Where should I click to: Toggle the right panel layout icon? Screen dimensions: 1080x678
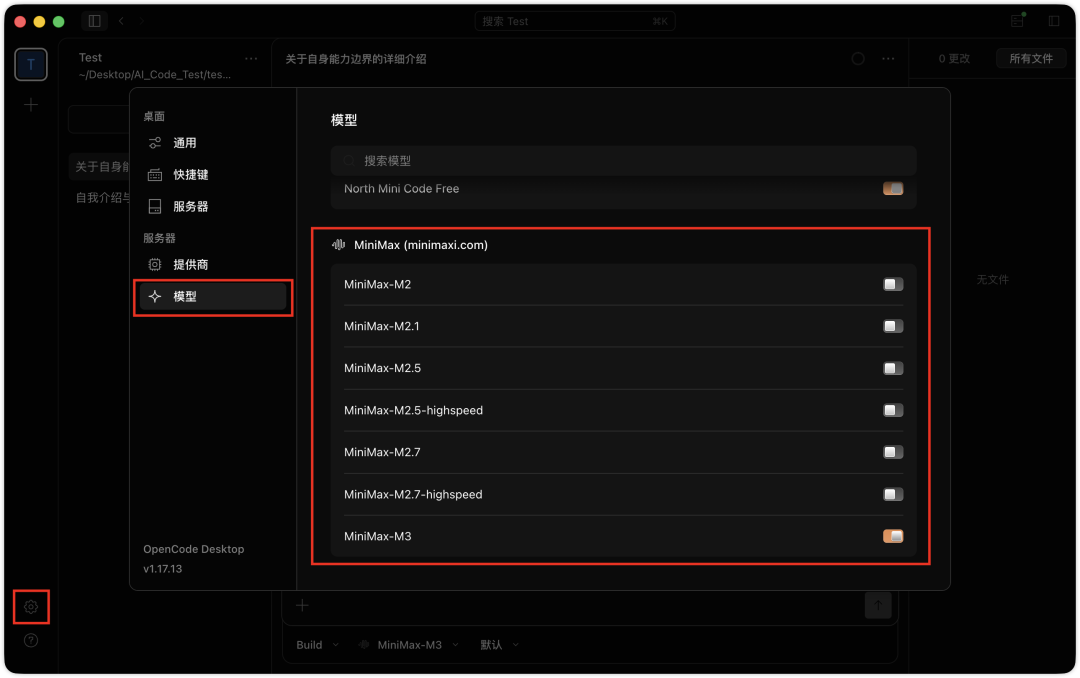pos(1054,21)
